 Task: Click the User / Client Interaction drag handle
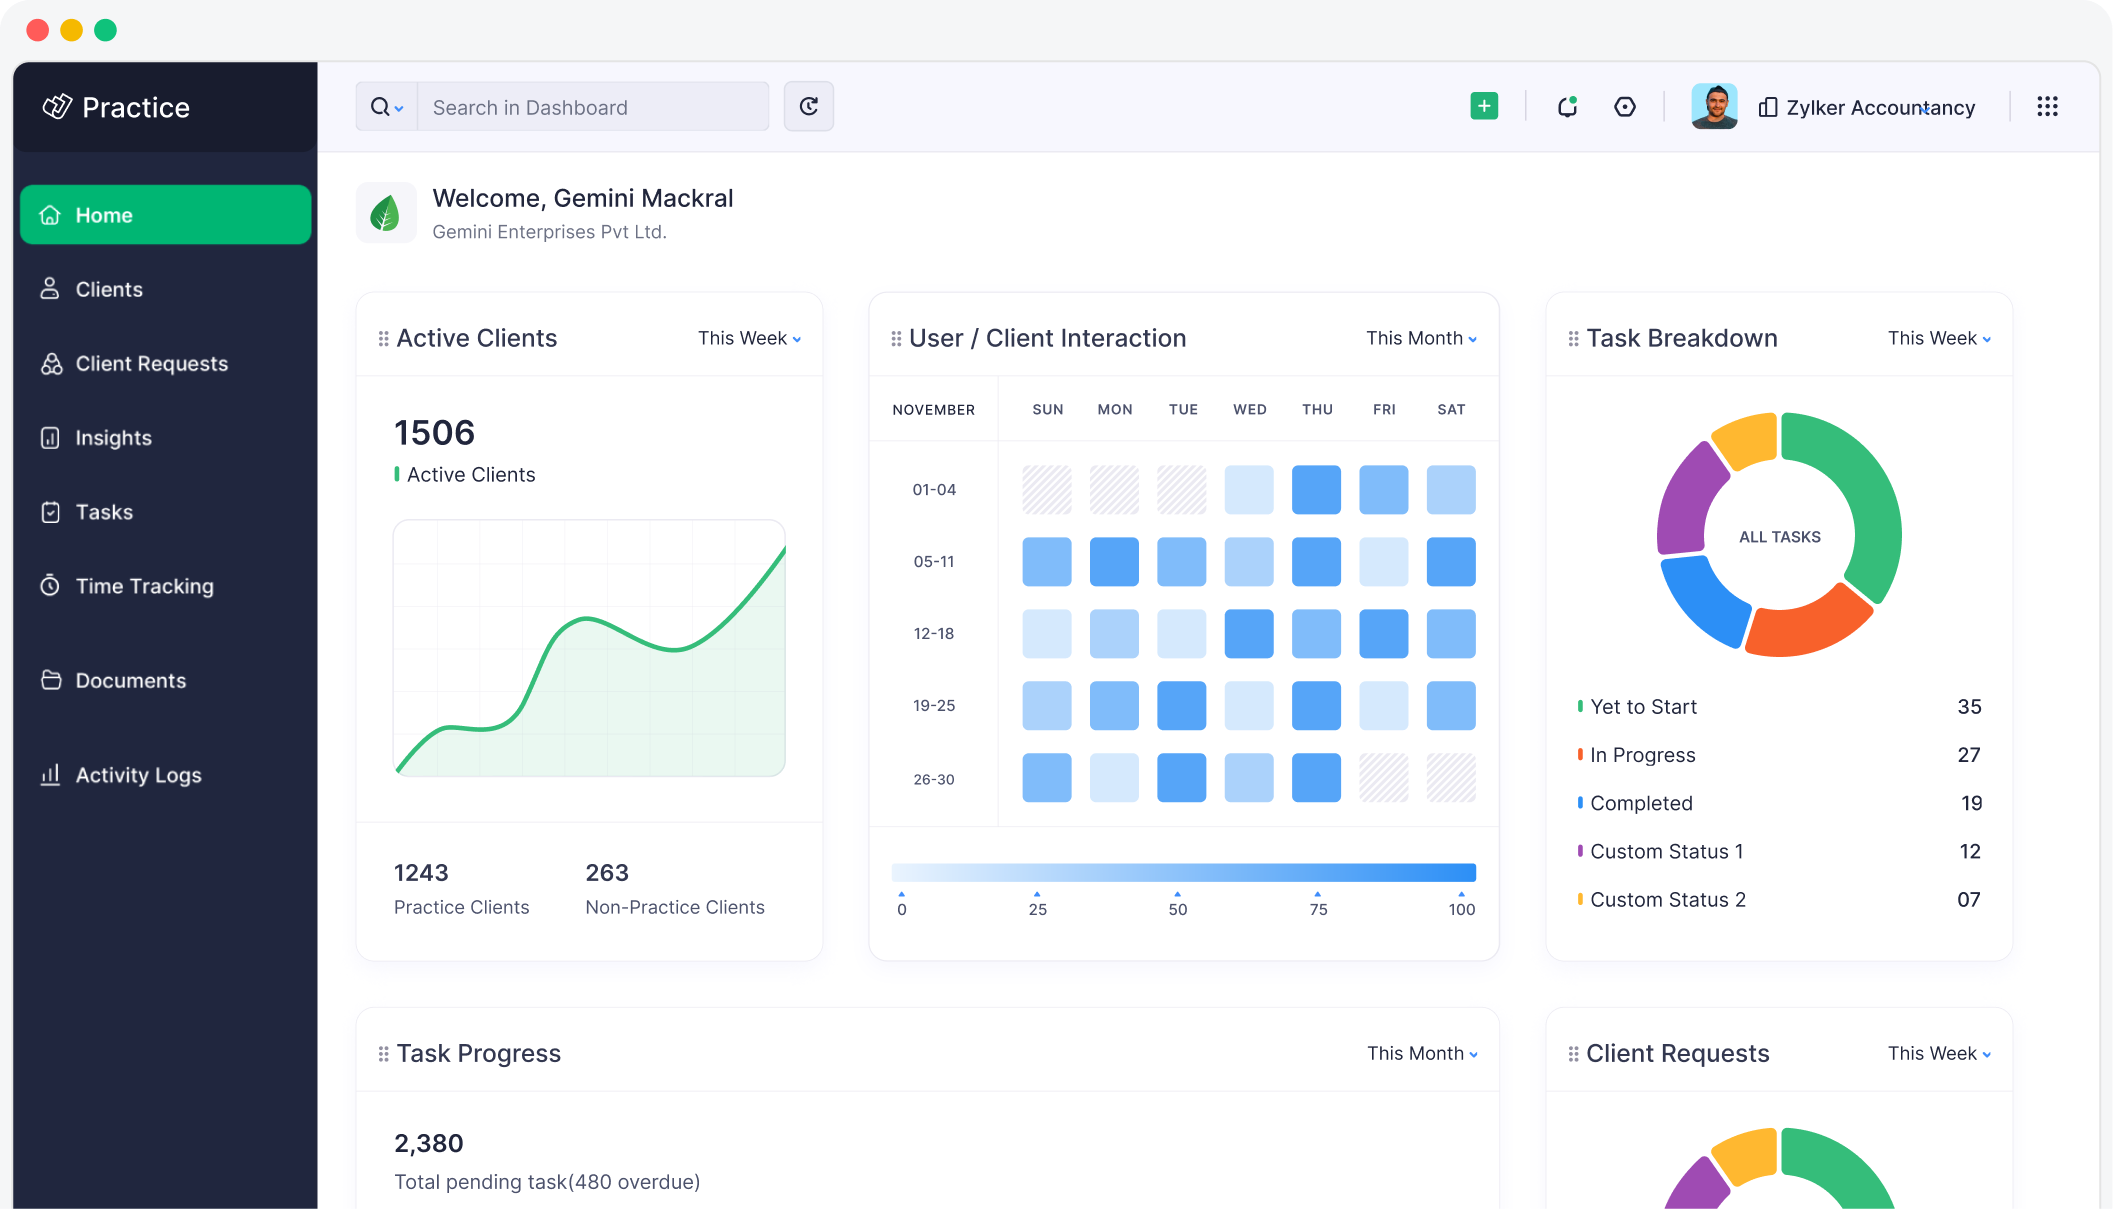point(896,339)
